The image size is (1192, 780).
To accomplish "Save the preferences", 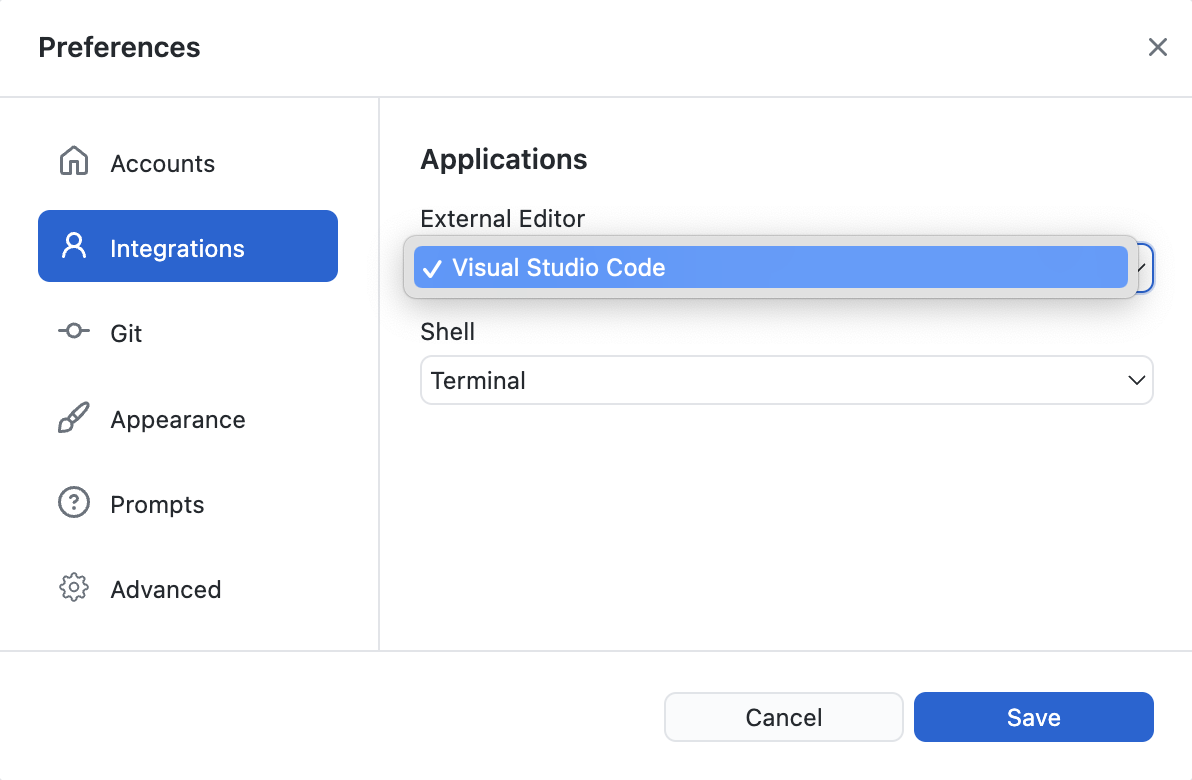I will [x=1034, y=717].
